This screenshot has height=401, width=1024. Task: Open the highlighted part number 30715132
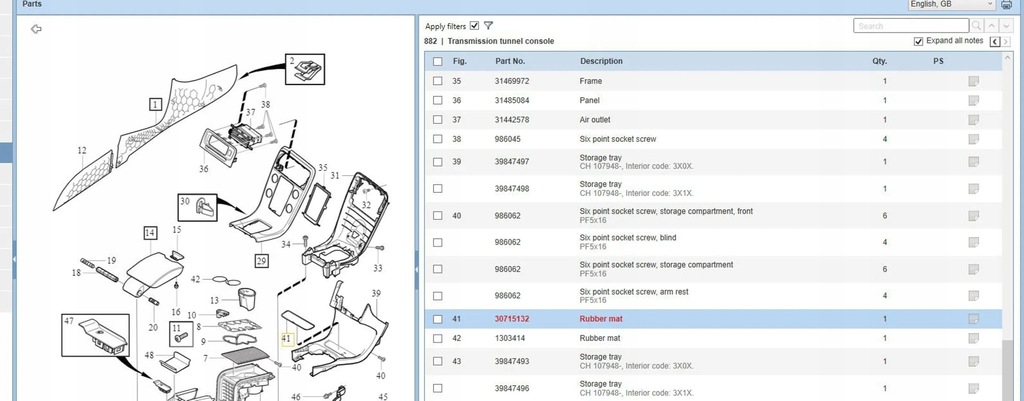(512, 319)
